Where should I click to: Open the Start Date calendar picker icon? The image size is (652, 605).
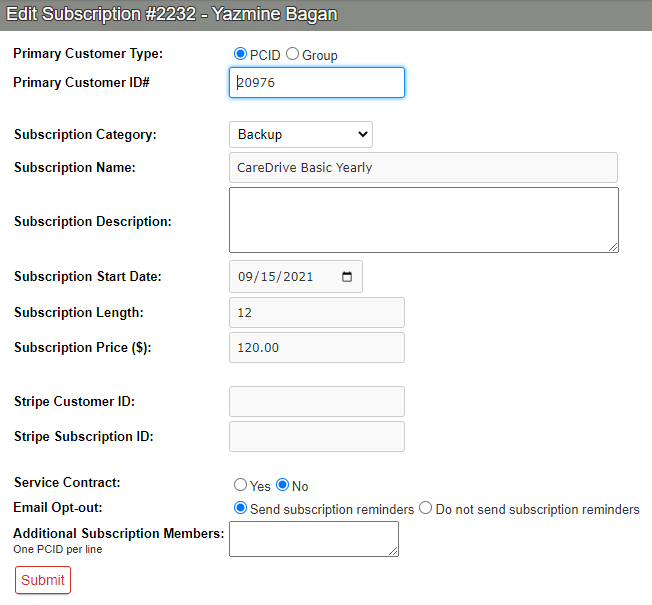point(347,277)
